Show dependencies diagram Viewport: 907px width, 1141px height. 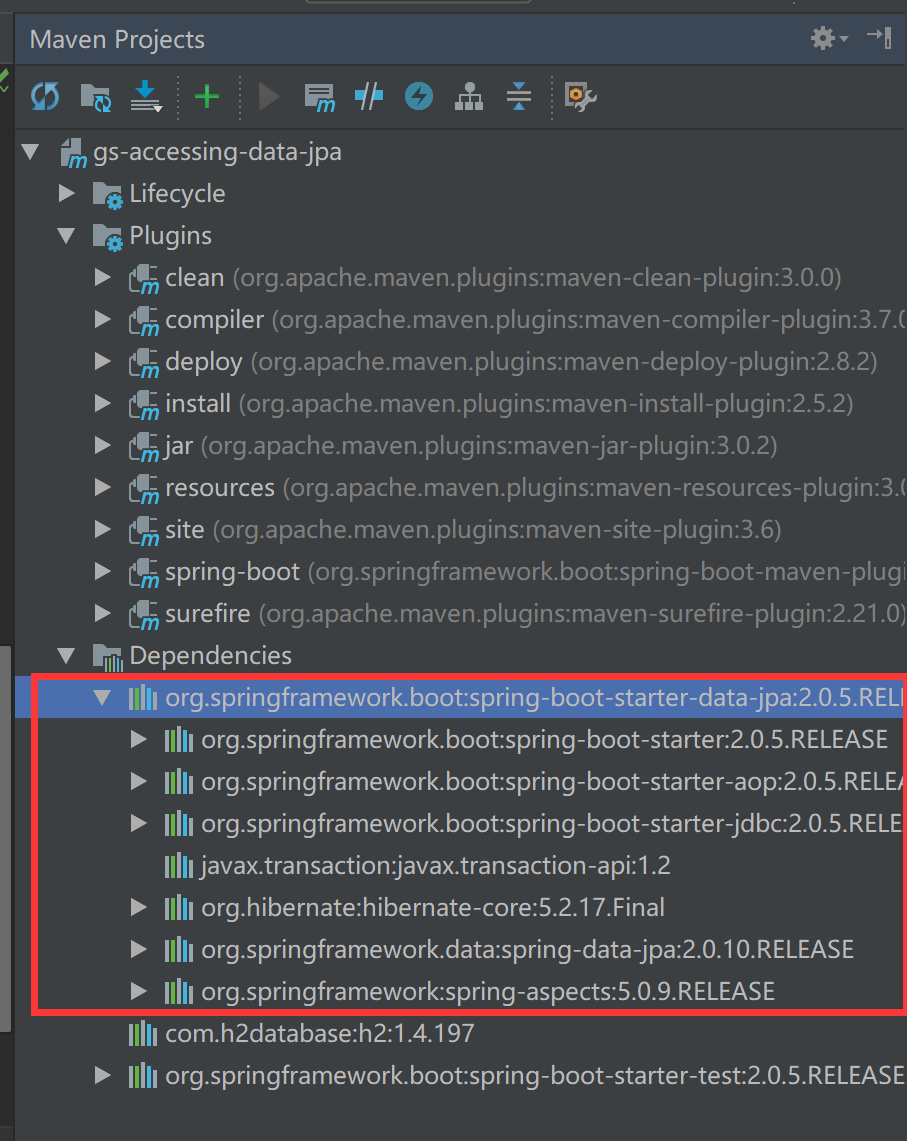click(x=468, y=97)
